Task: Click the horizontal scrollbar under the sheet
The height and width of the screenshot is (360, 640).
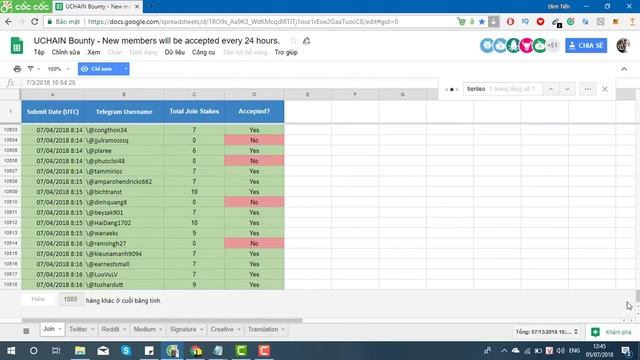Action: pyautogui.click(x=162, y=320)
